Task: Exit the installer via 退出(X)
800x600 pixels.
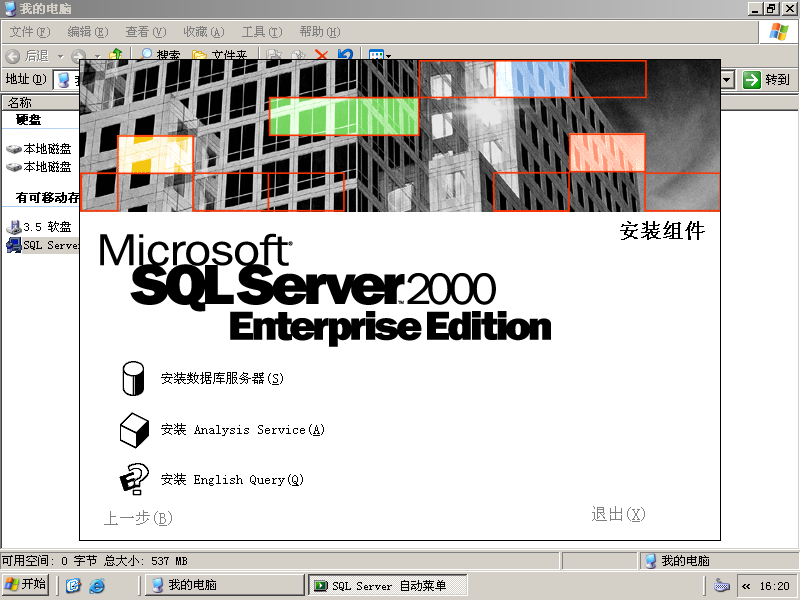Action: coord(618,514)
